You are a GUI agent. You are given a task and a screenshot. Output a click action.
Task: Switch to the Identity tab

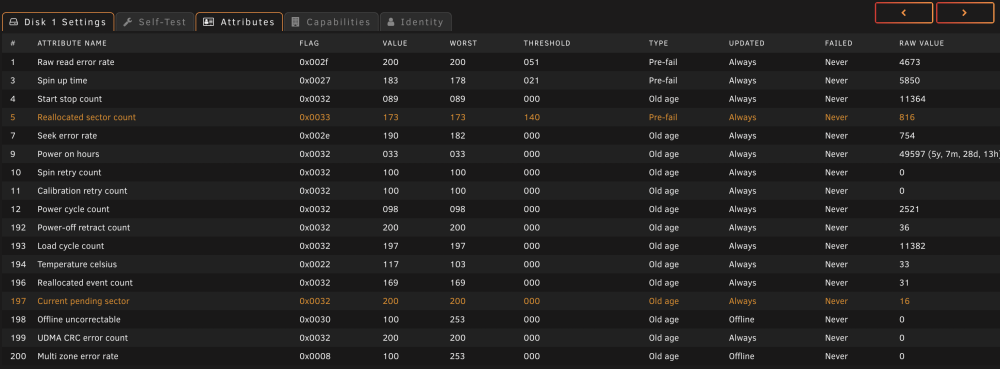(x=416, y=22)
